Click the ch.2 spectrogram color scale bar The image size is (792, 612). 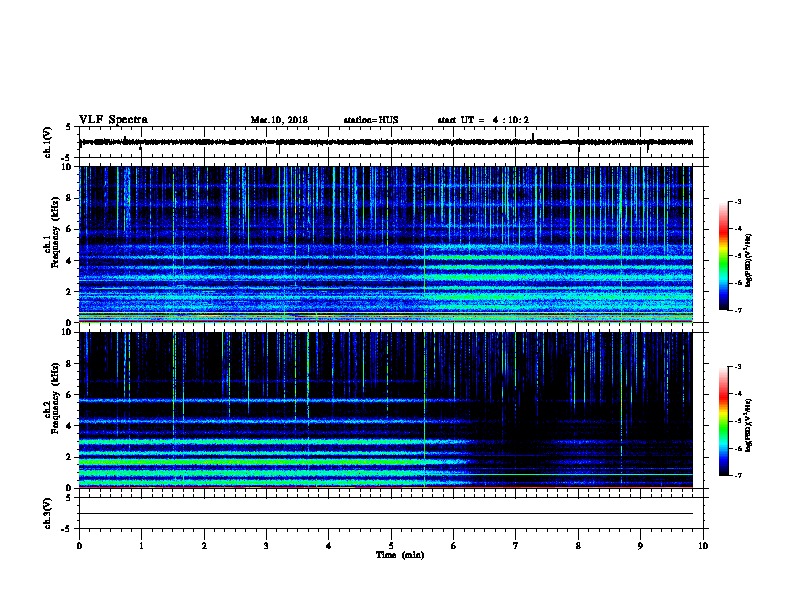pyautogui.click(x=724, y=421)
